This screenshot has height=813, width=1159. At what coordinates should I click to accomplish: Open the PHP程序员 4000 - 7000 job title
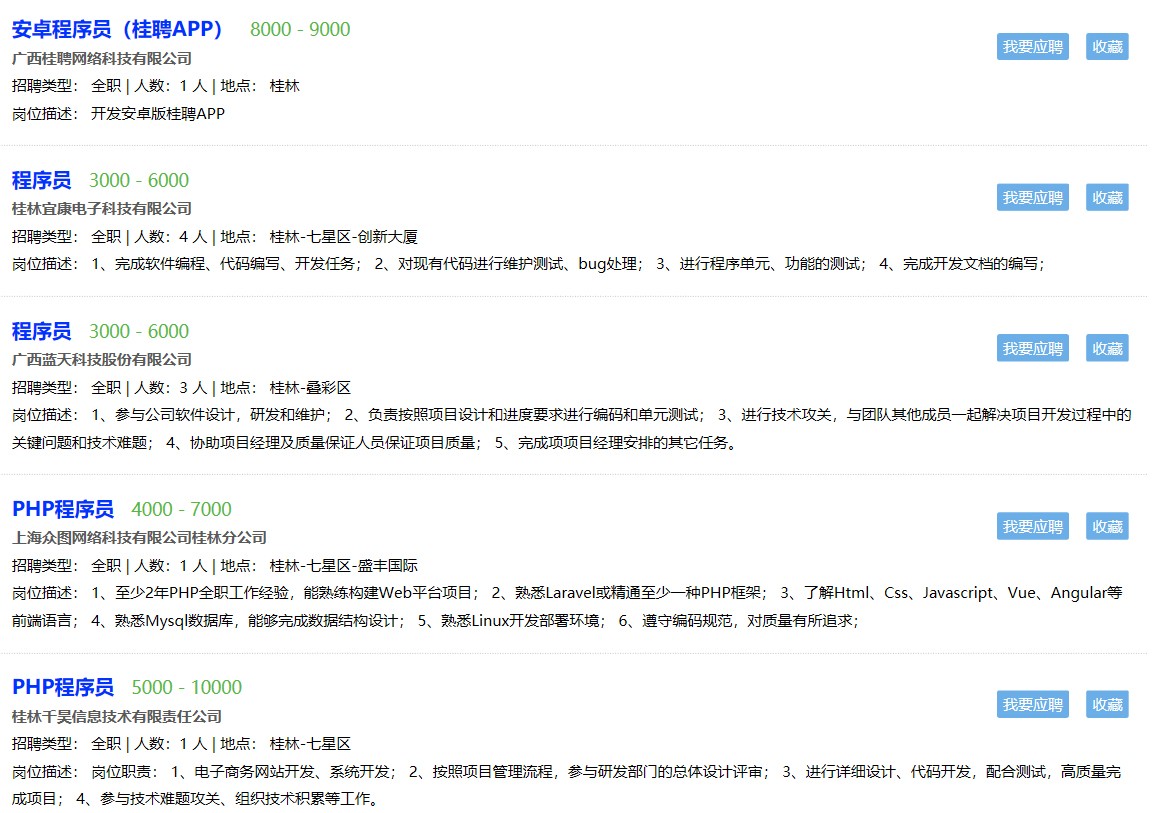point(63,509)
